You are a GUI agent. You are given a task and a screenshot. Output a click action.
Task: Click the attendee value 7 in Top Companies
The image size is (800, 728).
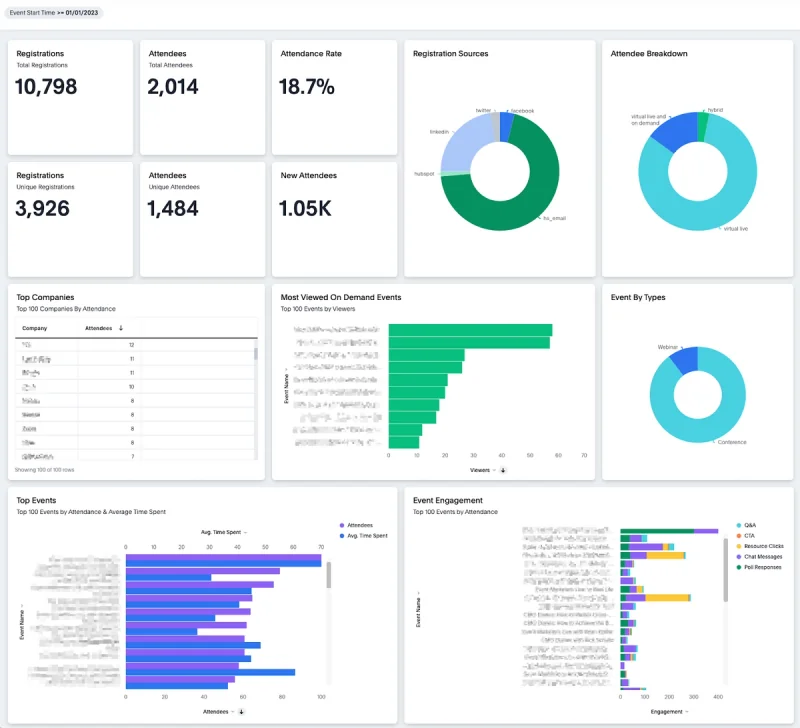tap(133, 456)
